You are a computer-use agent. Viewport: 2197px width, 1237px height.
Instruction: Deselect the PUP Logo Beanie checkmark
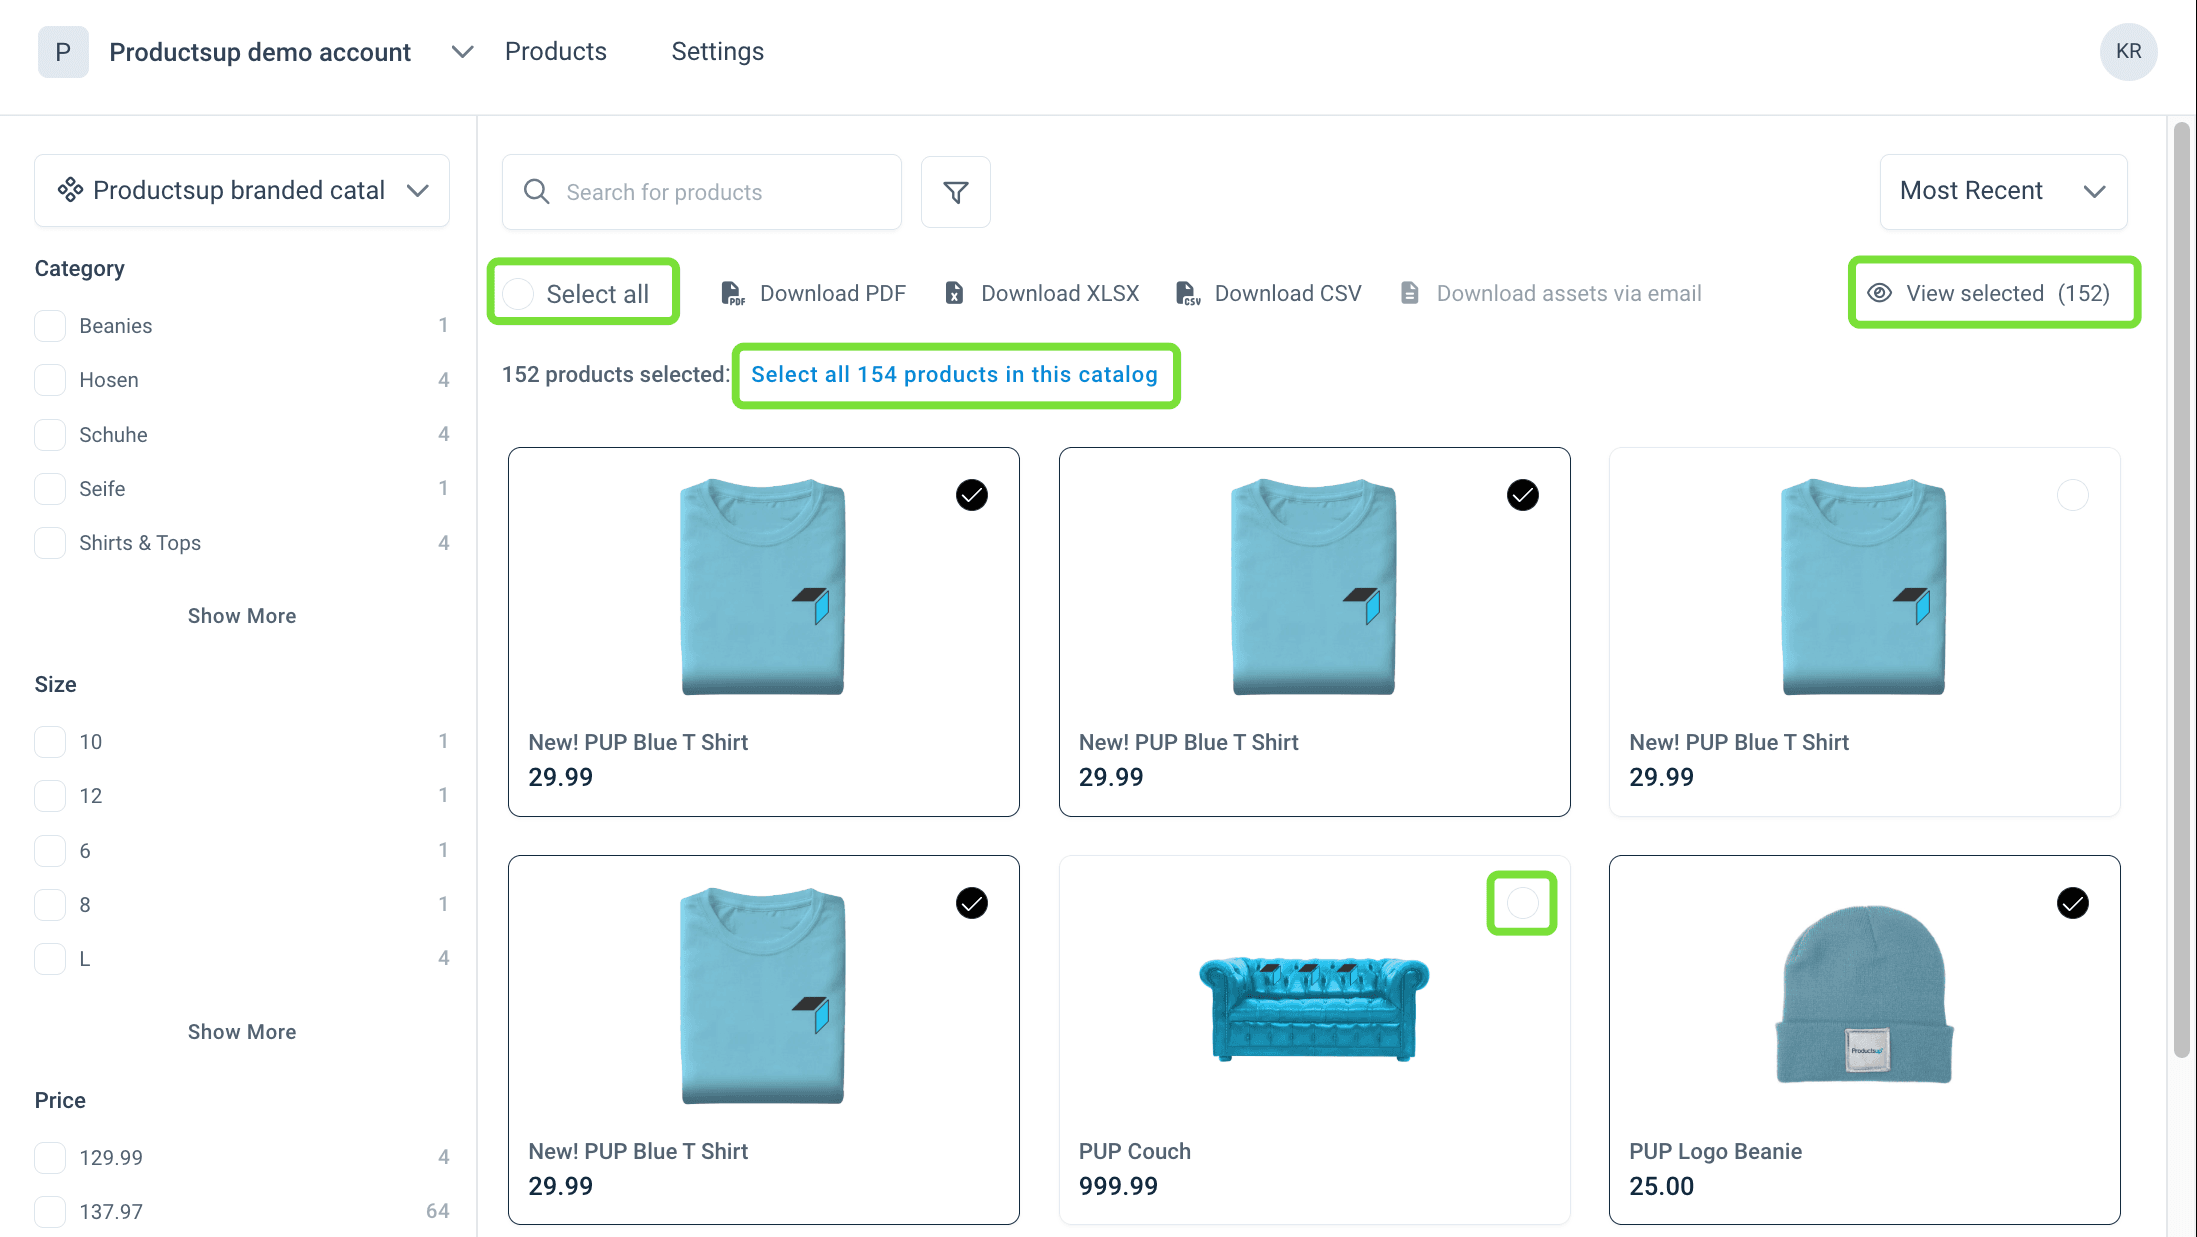pos(2072,903)
